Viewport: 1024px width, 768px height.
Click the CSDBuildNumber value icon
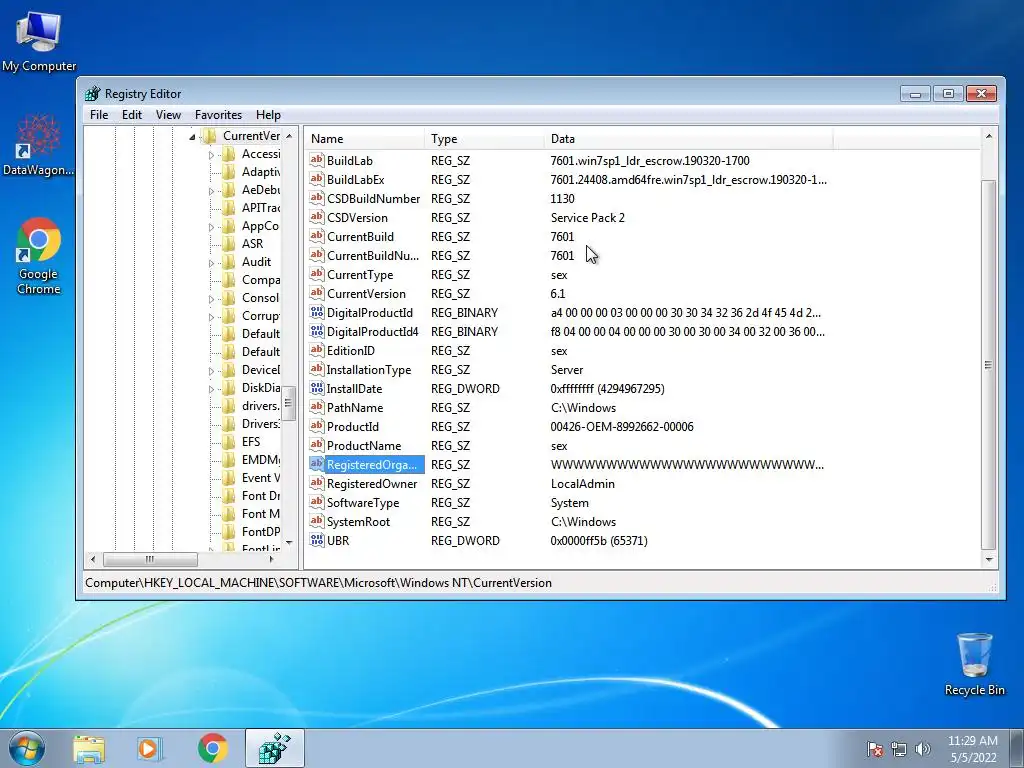pos(317,198)
